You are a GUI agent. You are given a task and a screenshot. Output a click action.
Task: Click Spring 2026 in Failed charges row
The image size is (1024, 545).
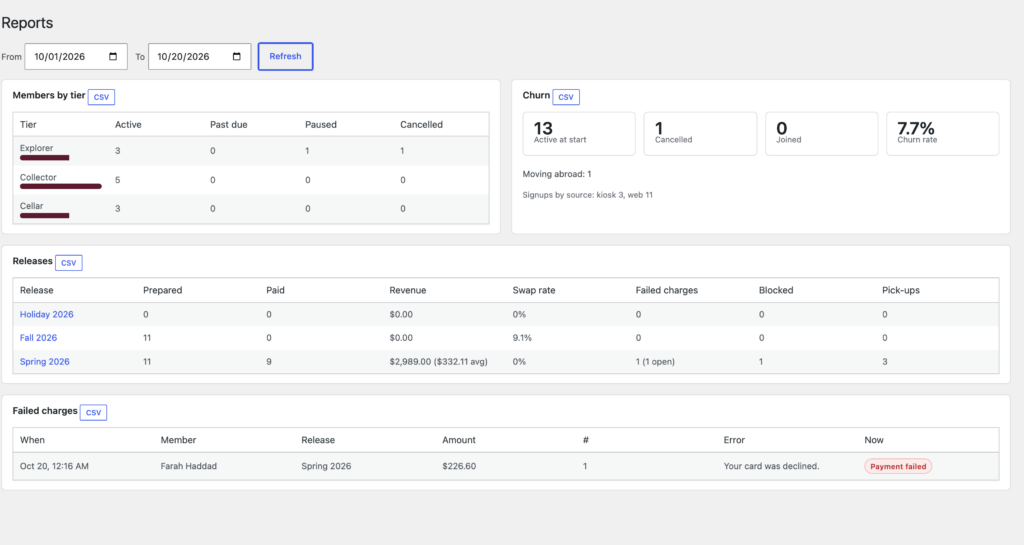tap(326, 466)
